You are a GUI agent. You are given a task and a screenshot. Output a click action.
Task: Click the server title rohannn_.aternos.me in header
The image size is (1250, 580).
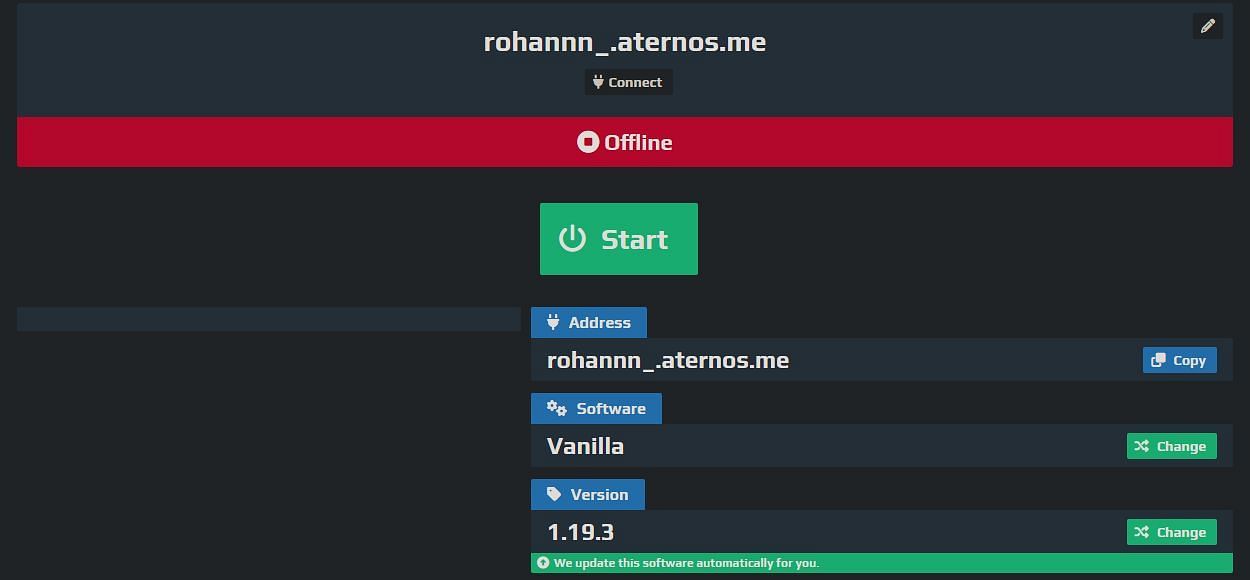point(625,42)
